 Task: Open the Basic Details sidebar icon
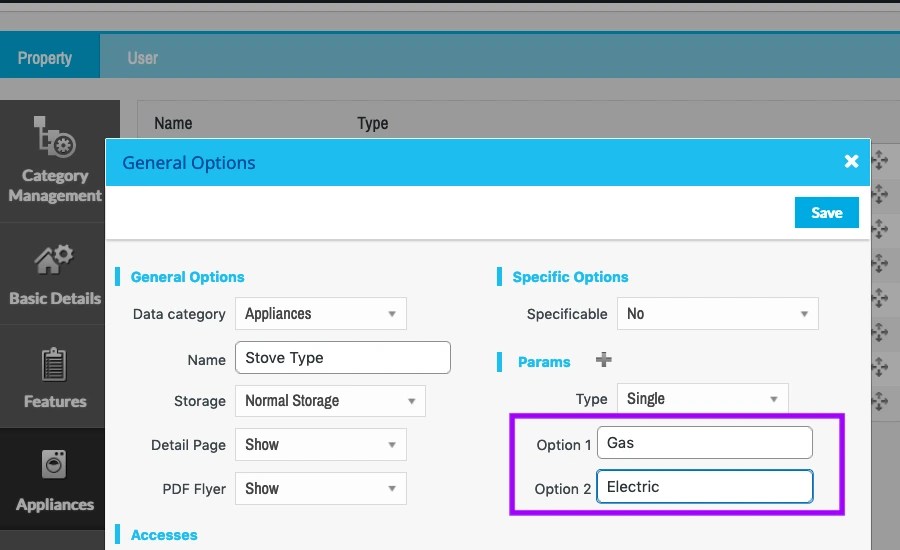54,262
